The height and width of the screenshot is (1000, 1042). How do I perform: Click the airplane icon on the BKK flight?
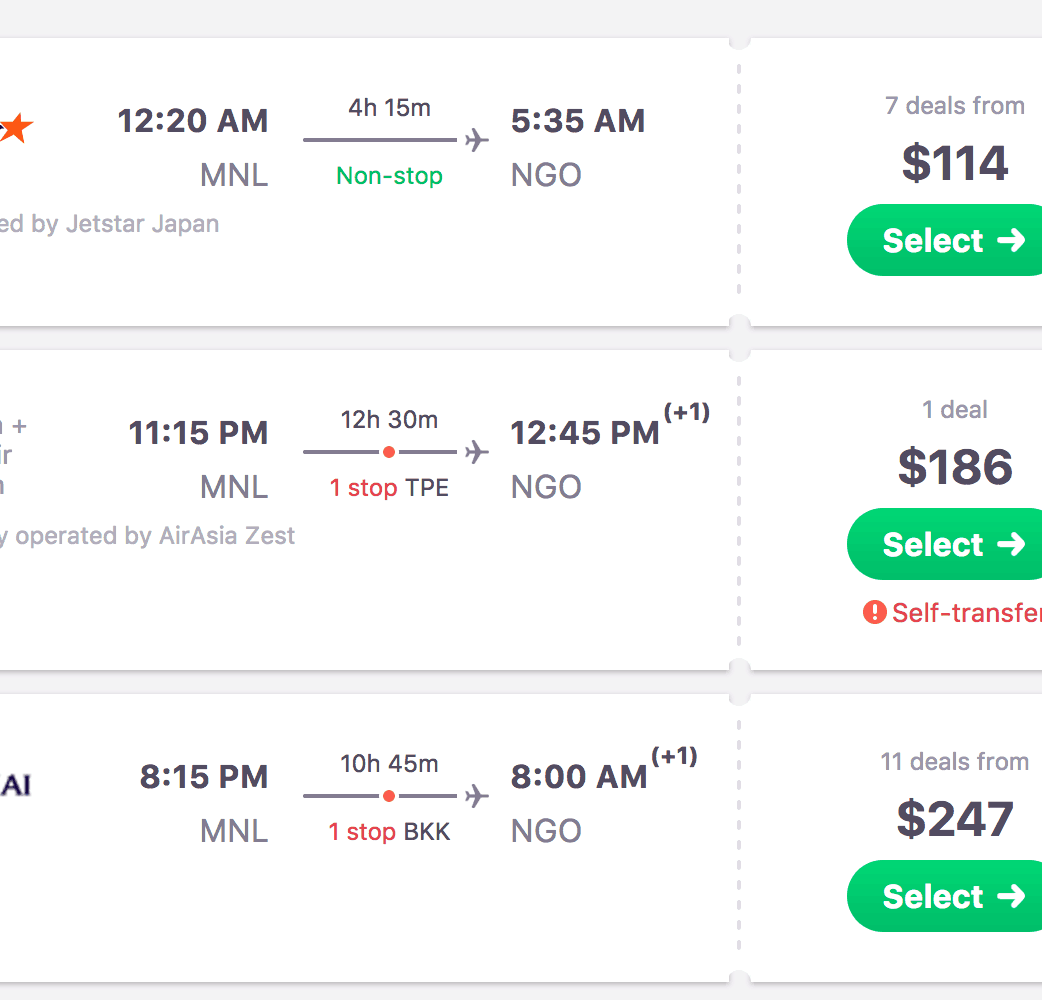477,796
